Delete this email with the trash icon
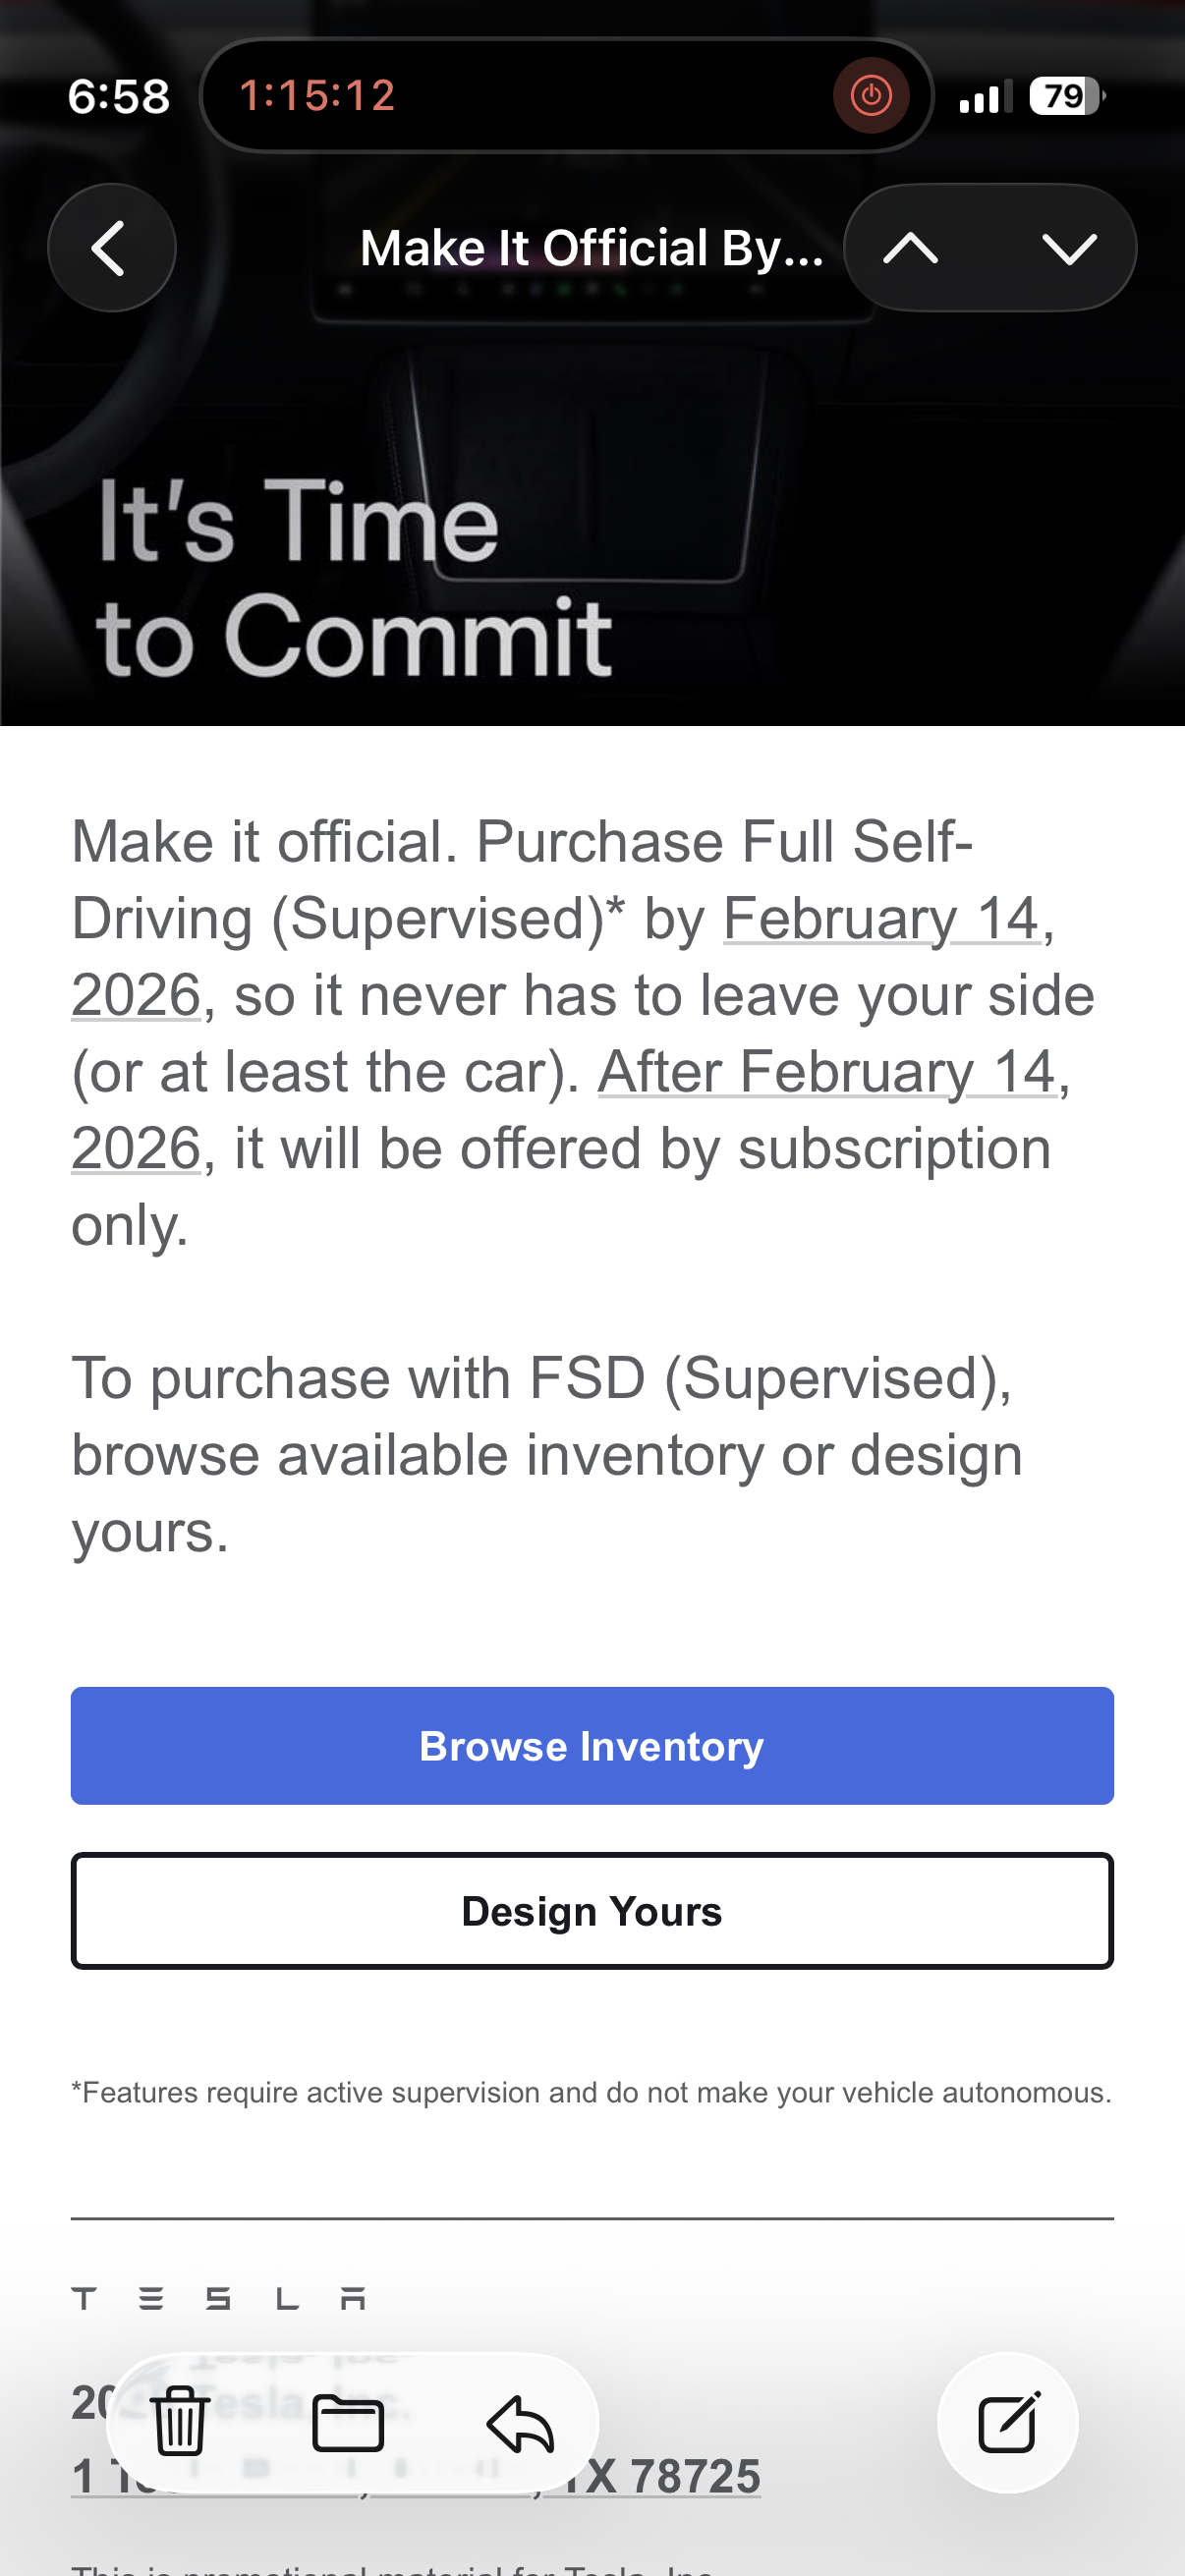The image size is (1185, 2576). 180,2421
